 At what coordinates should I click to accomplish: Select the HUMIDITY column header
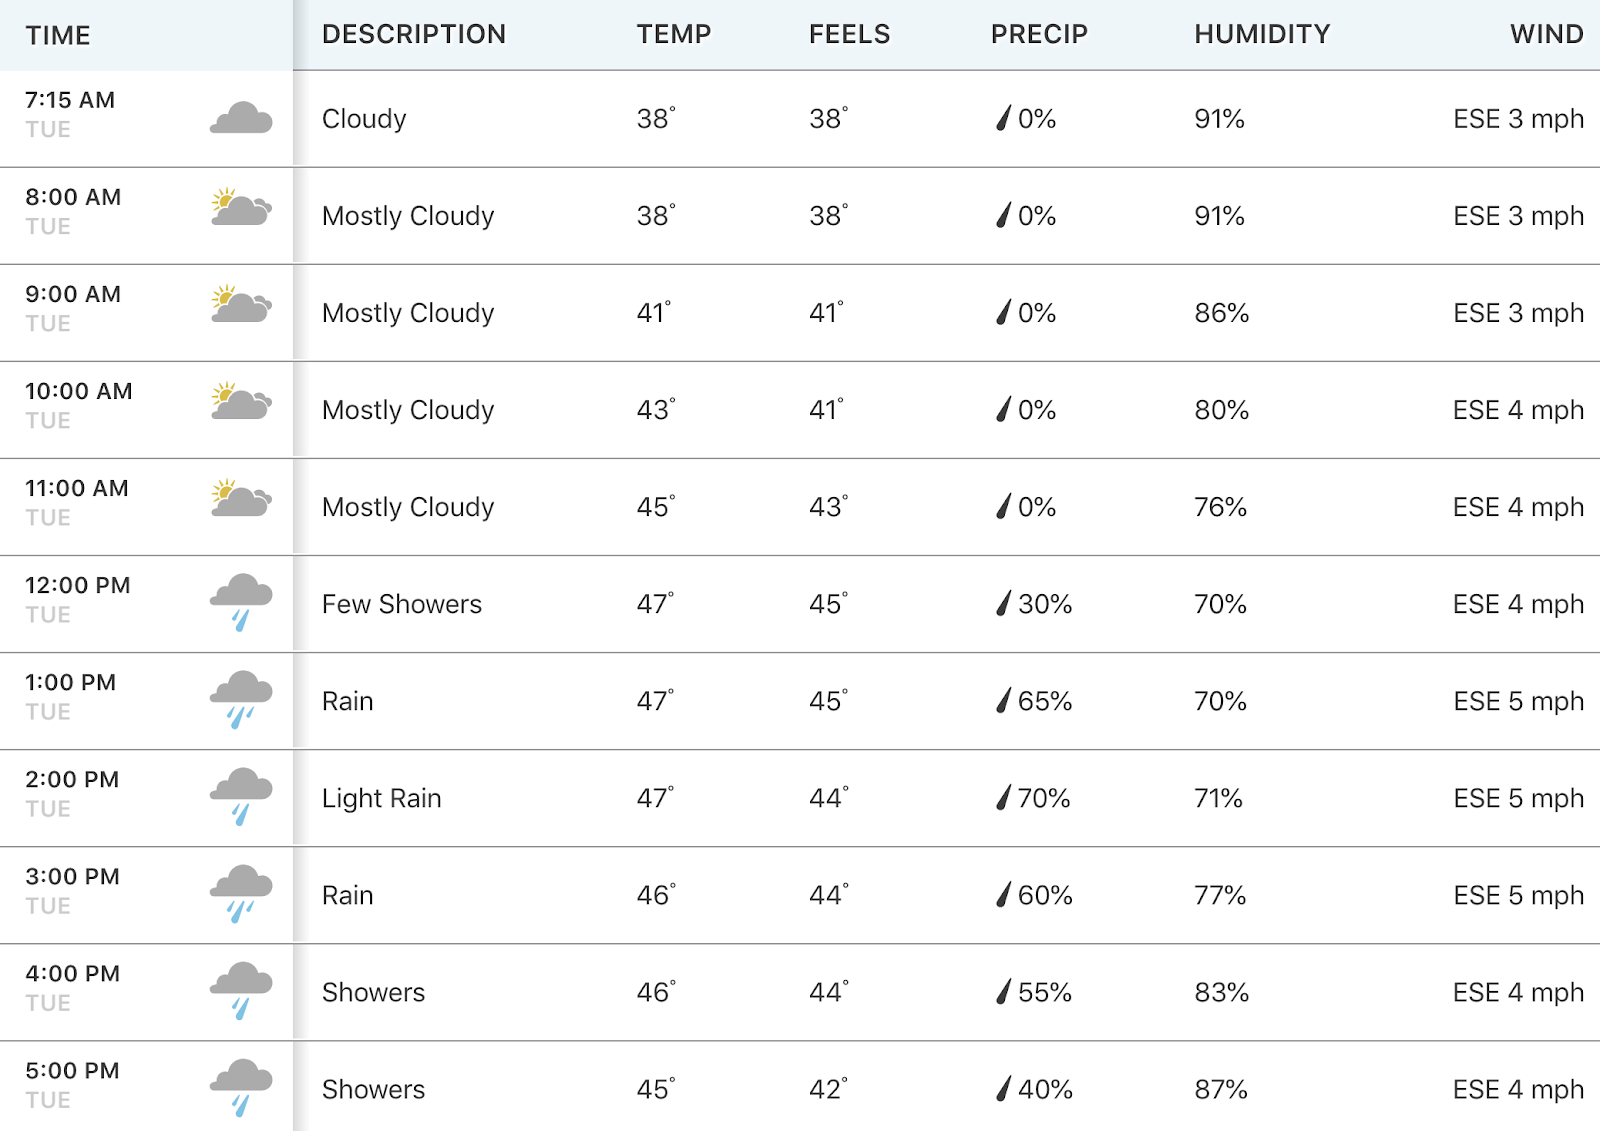tap(1262, 34)
